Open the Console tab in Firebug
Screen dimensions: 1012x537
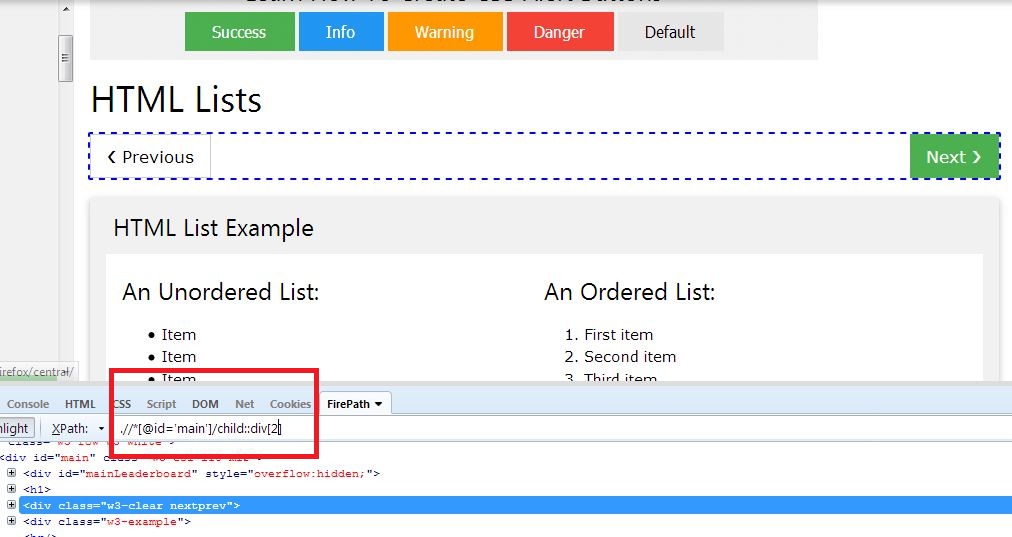click(28, 403)
